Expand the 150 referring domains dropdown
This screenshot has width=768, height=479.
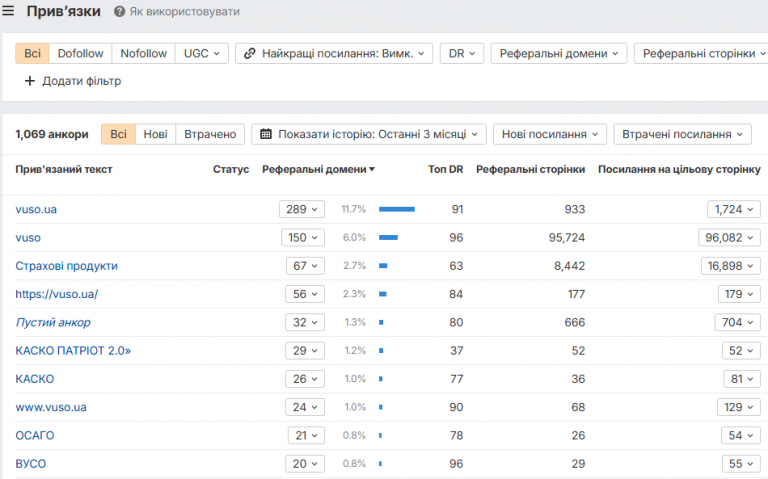(x=303, y=238)
